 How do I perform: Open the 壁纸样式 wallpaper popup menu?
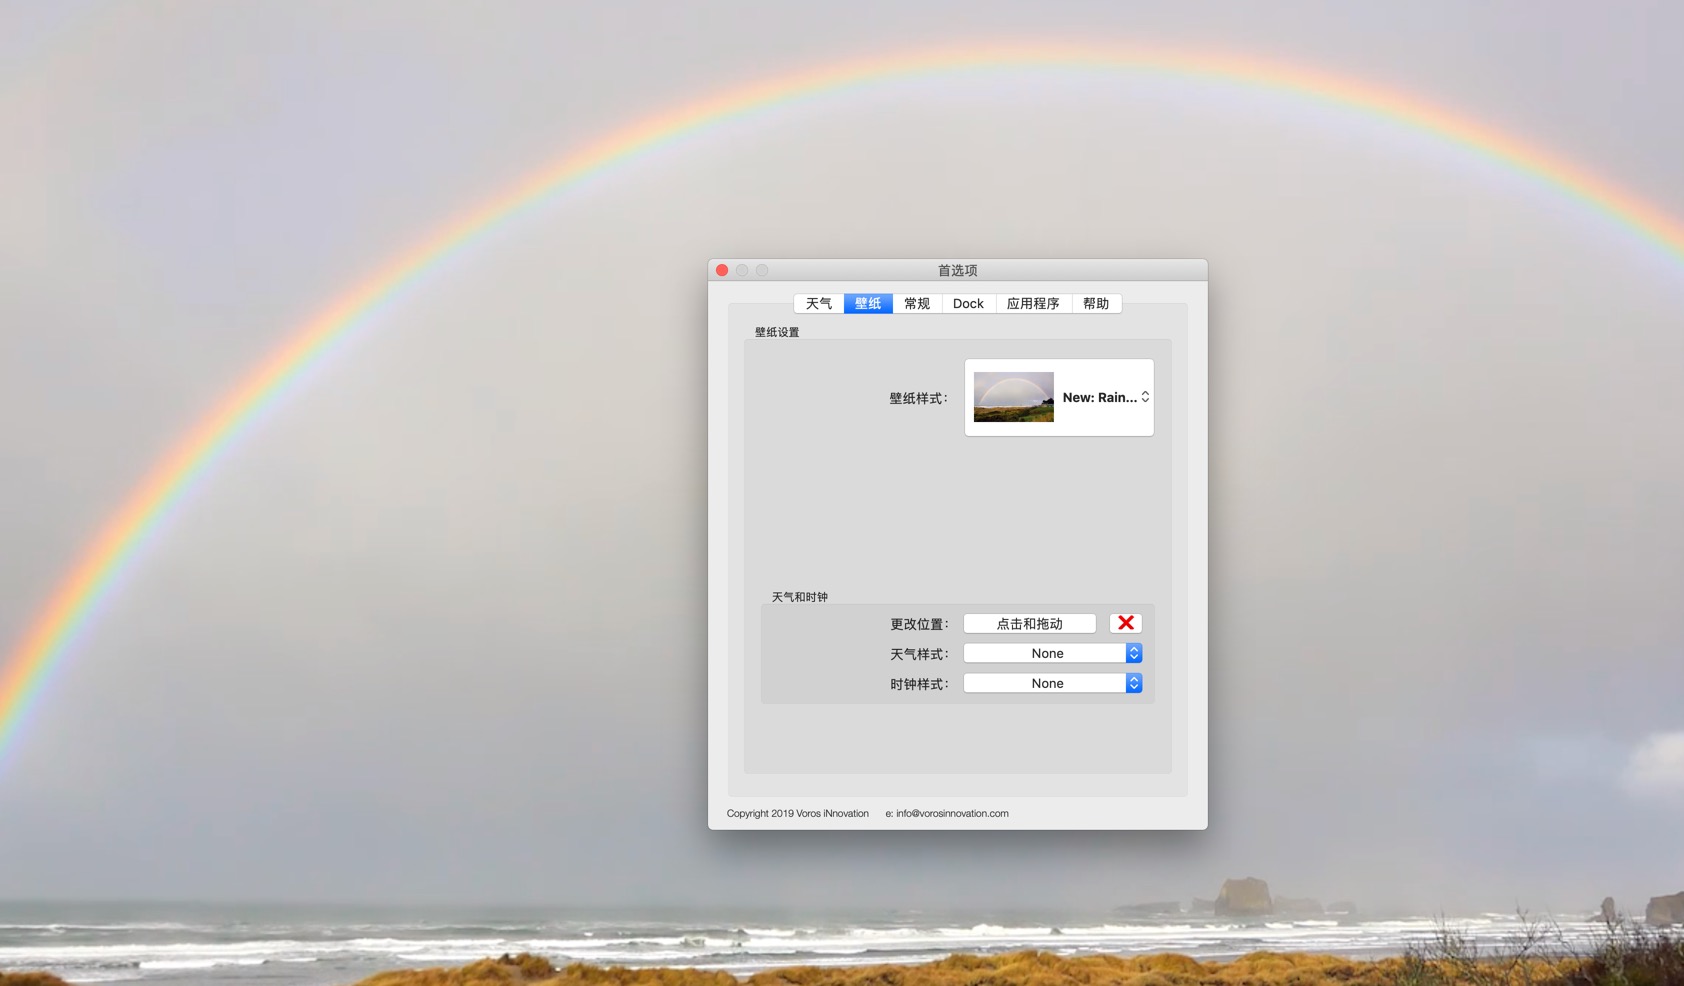coord(1059,398)
